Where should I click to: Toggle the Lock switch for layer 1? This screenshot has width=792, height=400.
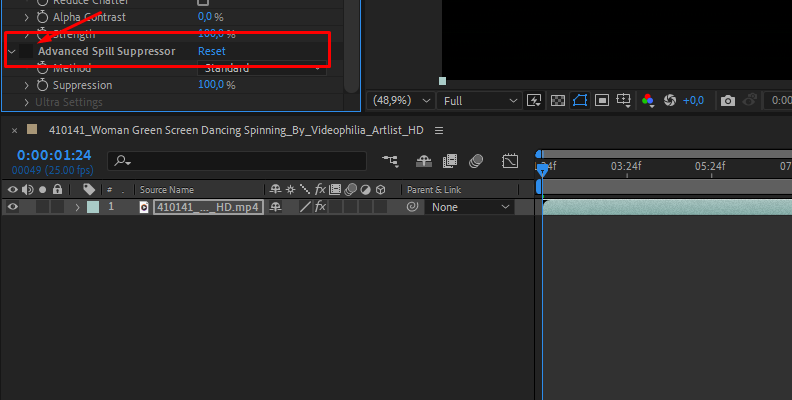(x=57, y=207)
